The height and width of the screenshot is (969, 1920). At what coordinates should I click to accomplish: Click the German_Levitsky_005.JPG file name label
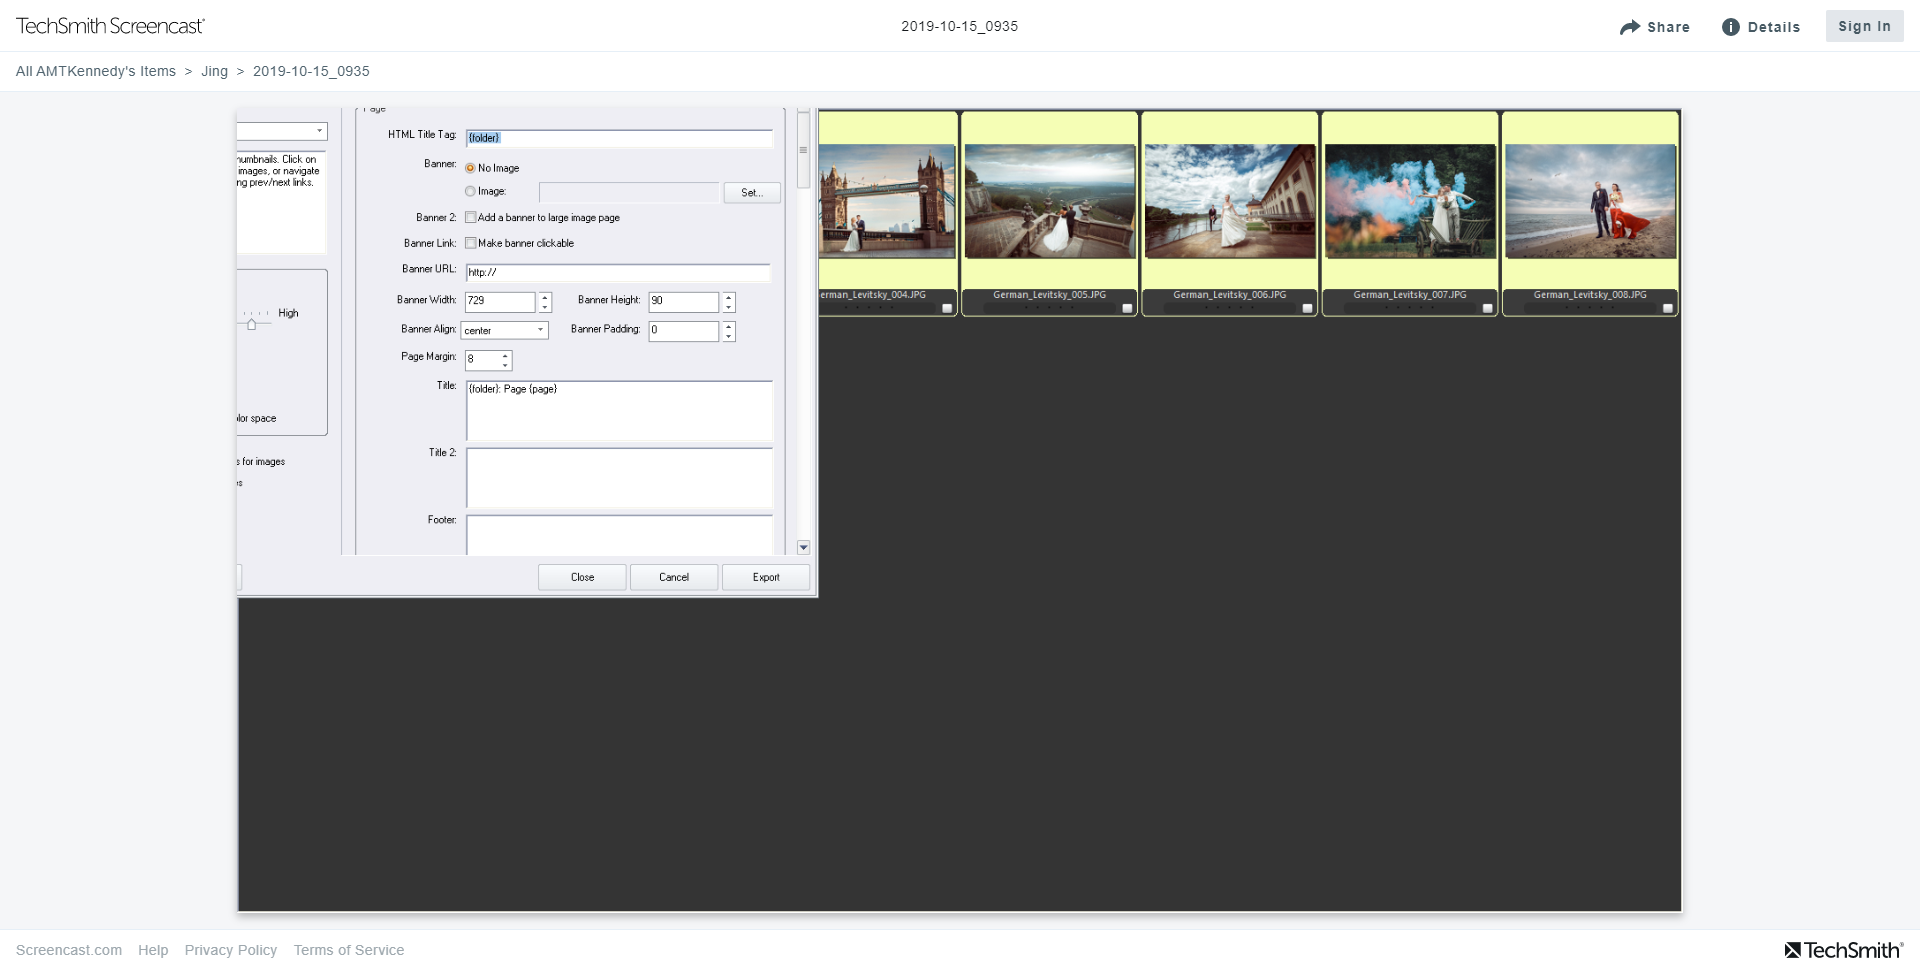[1050, 295]
